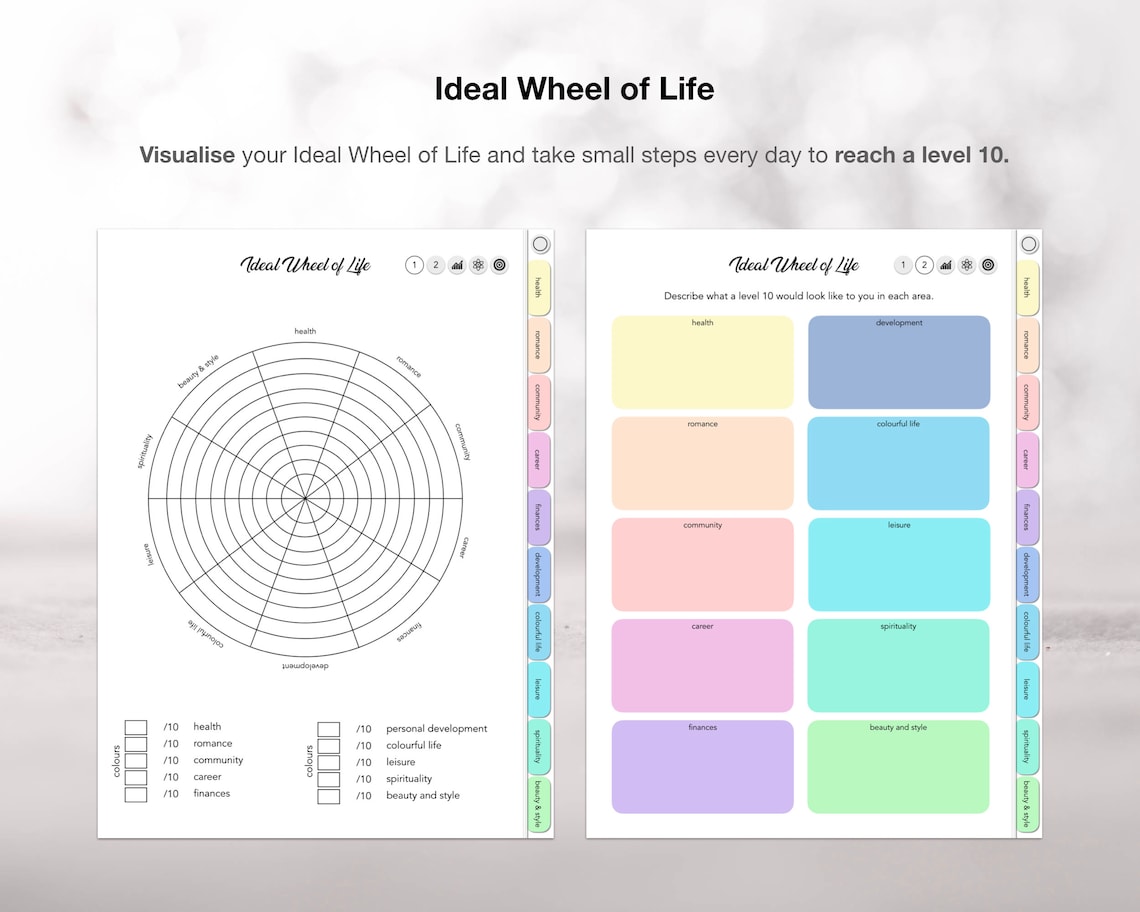Check the /10 box next to health
This screenshot has width=1140, height=912.
[x=136, y=726]
